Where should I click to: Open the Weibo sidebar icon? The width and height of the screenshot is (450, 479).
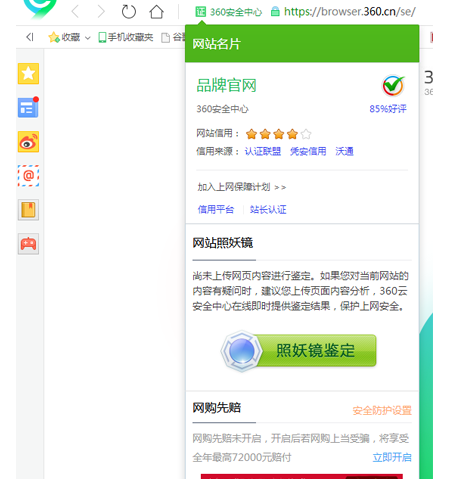(28, 142)
